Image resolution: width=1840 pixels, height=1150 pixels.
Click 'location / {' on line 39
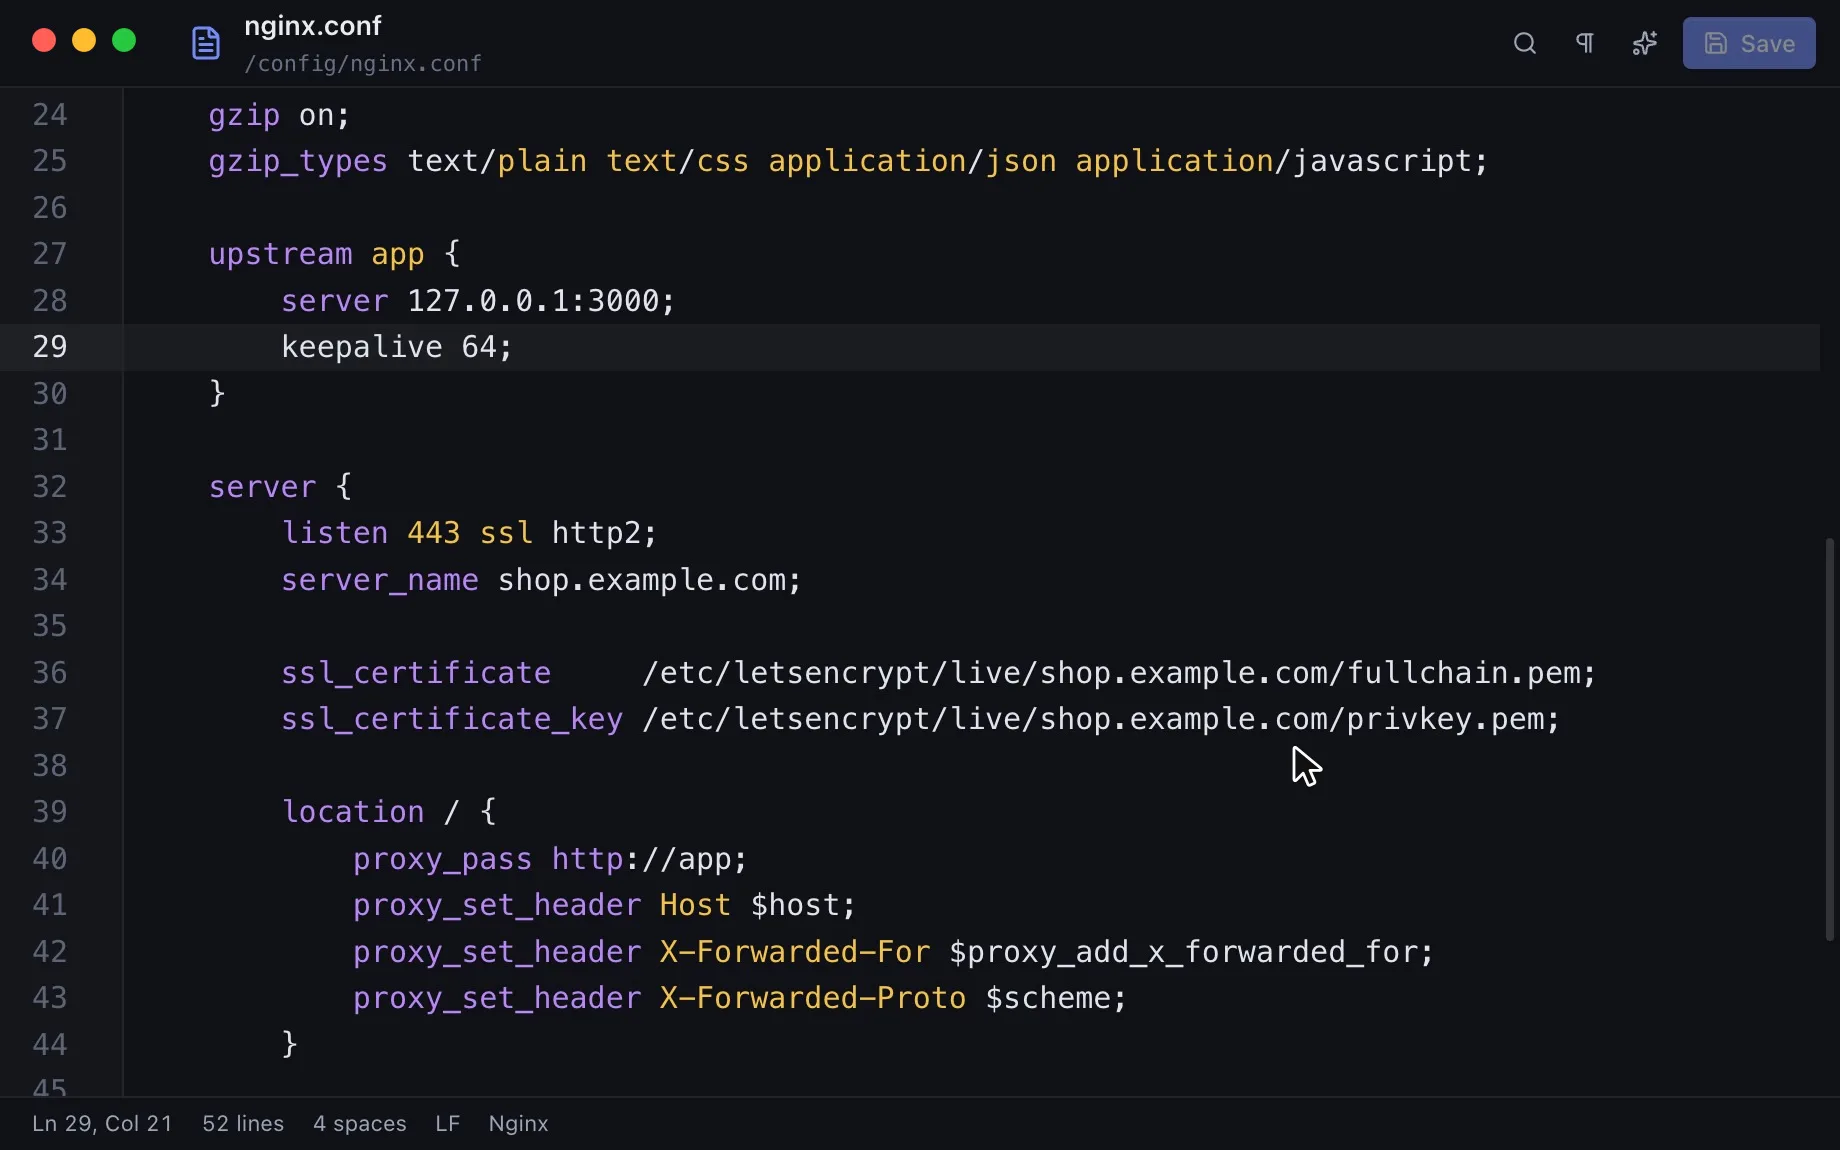[389, 812]
